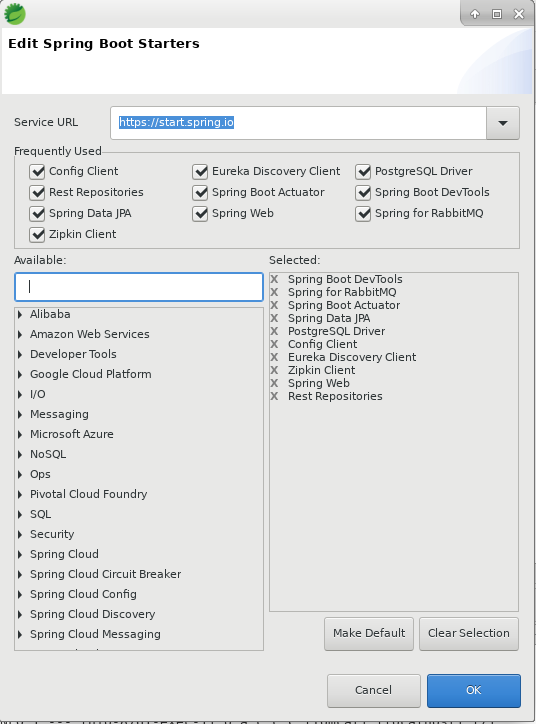This screenshot has width=536, height=724.
Task: Expand the Amazon Web Services category
Action: [x=20, y=334]
